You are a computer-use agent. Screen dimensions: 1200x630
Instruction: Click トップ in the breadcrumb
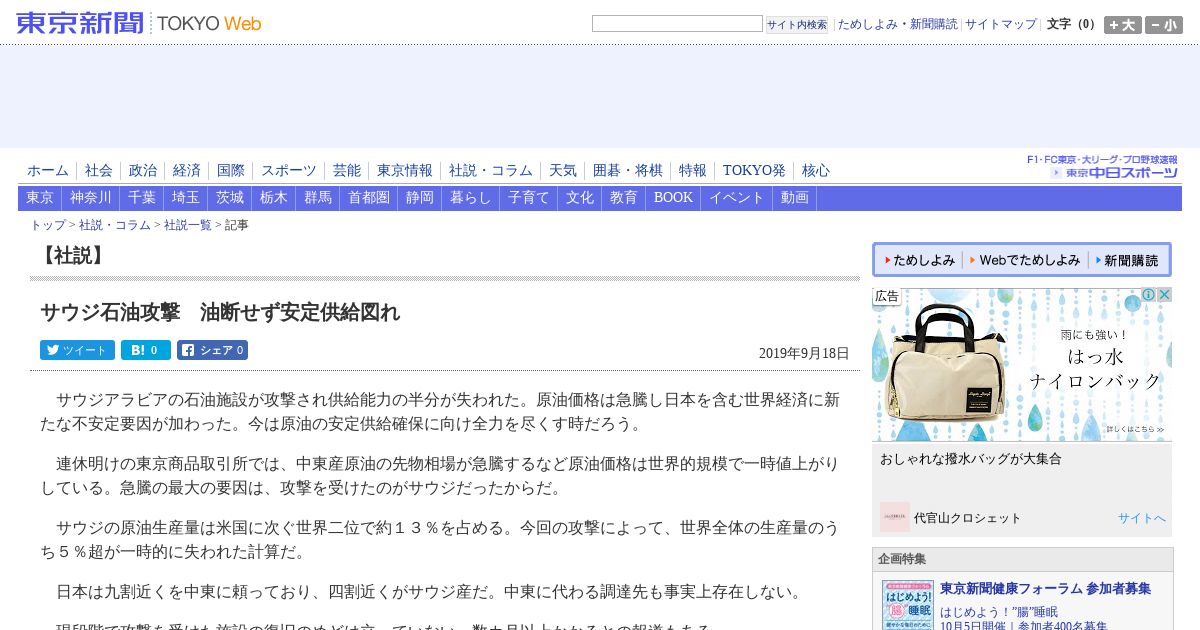pyautogui.click(x=48, y=225)
